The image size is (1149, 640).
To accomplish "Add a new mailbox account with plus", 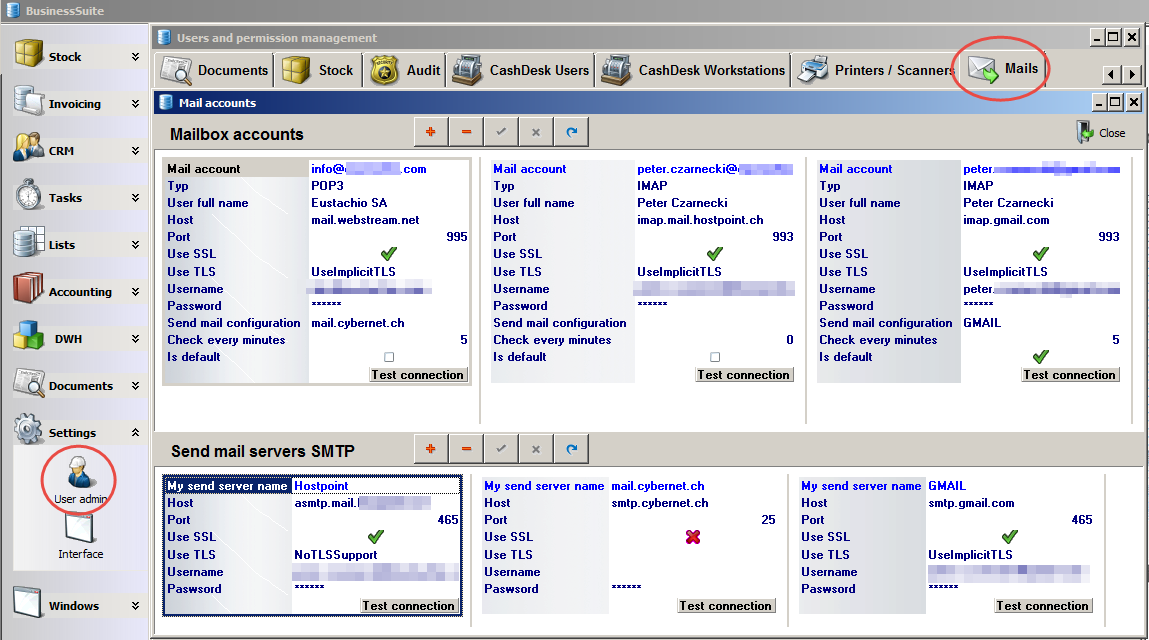I will (431, 132).
